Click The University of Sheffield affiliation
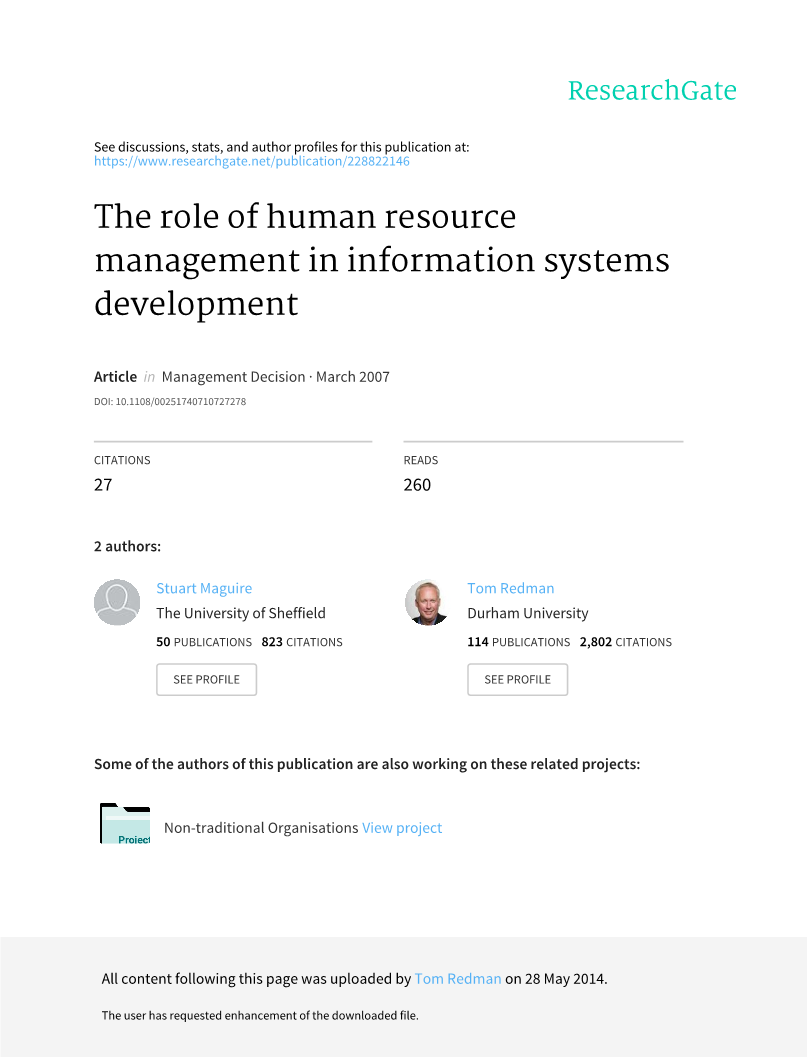This screenshot has width=807, height=1057. (x=241, y=613)
